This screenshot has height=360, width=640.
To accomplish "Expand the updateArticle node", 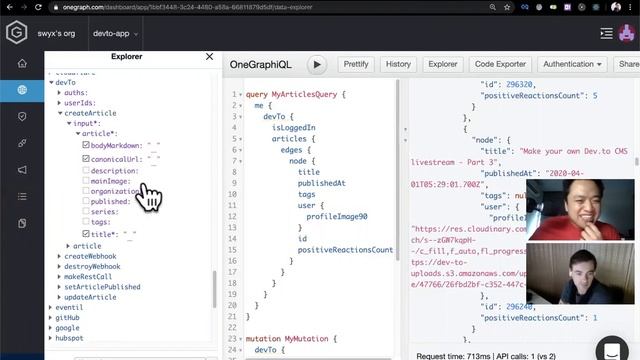I will pyautogui.click(x=60, y=297).
